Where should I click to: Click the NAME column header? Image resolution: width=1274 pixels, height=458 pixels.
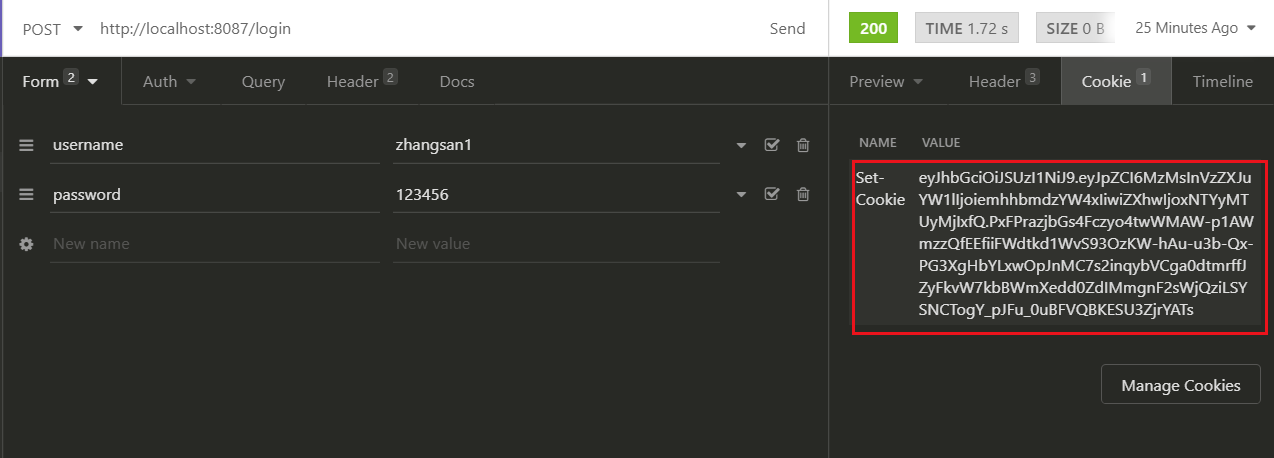tap(878, 143)
